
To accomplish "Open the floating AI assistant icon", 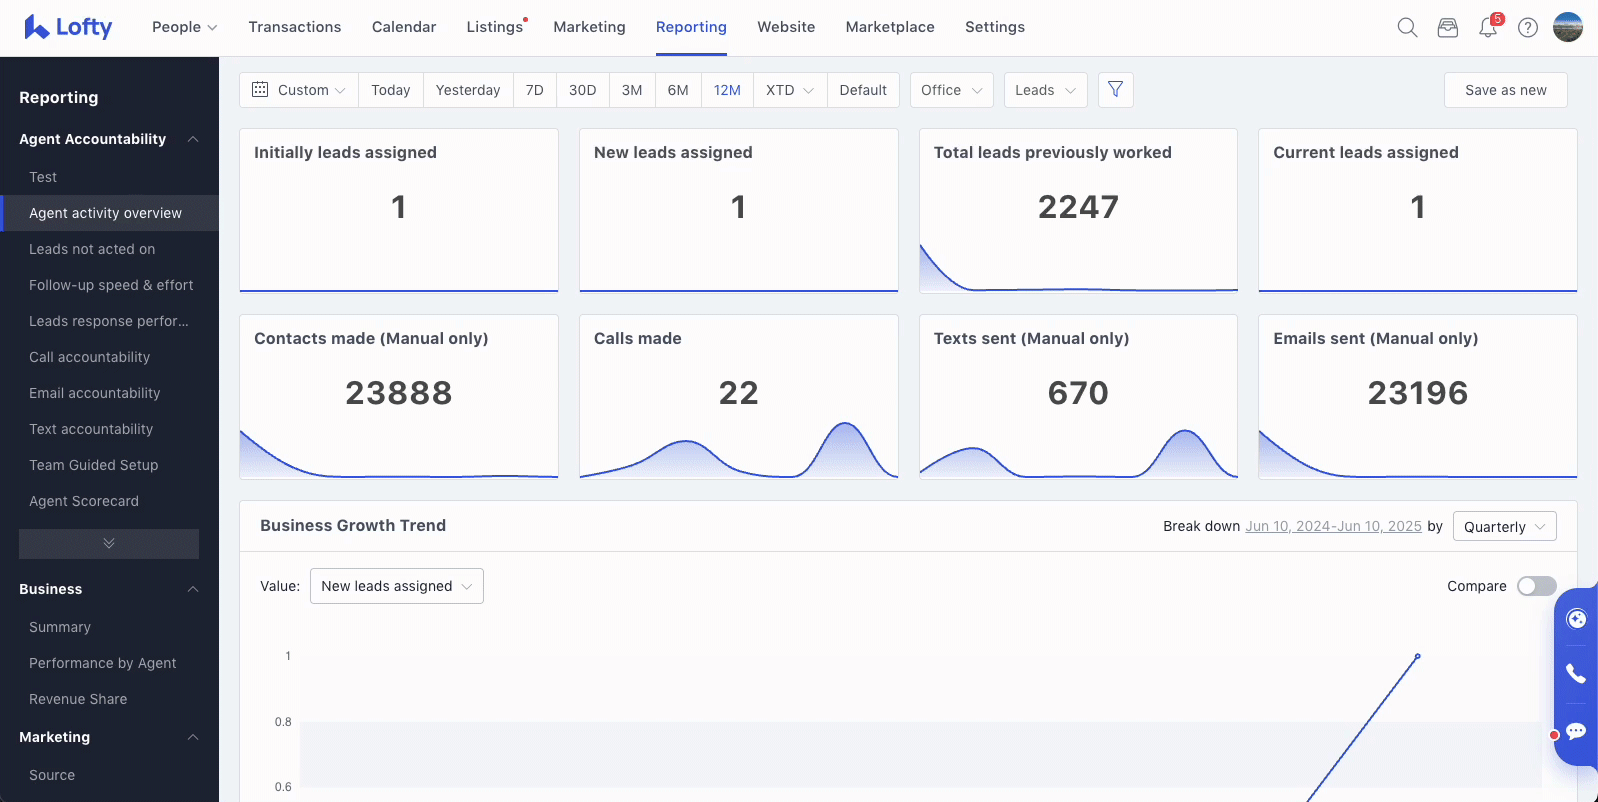I will [x=1577, y=619].
